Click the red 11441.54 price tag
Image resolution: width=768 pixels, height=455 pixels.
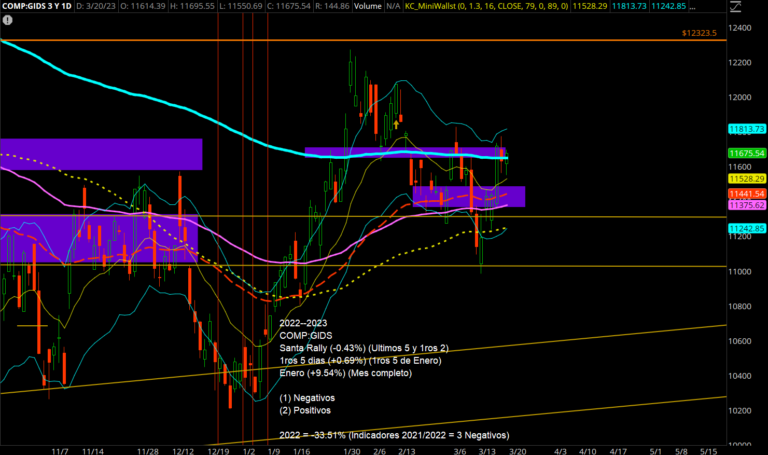click(747, 193)
